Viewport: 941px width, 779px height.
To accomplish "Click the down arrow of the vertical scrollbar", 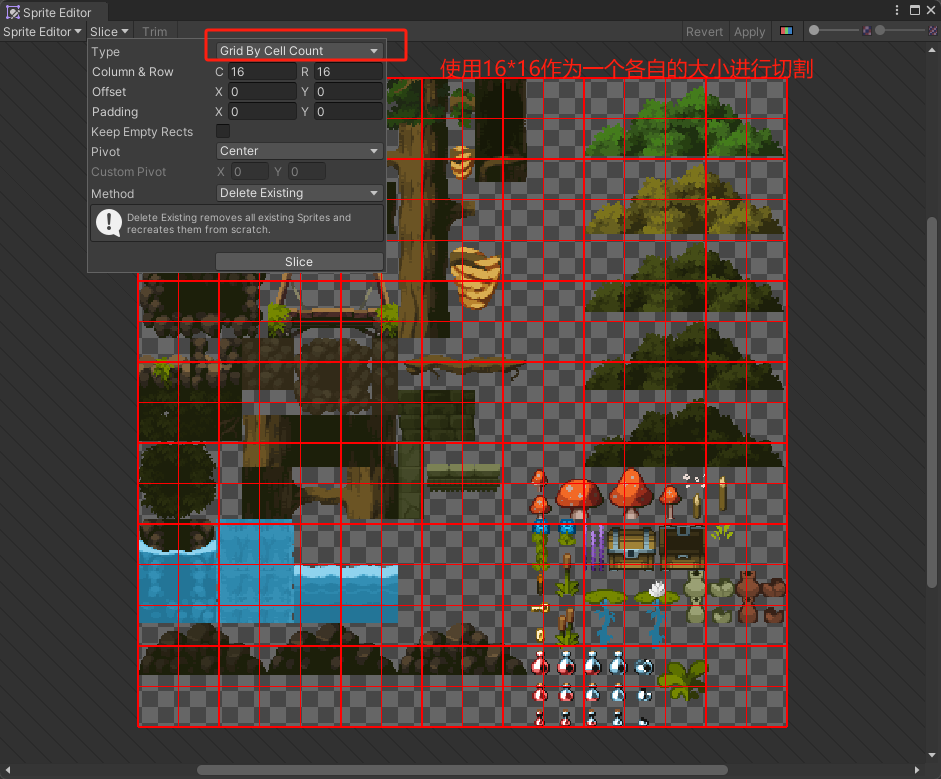I will (931, 755).
